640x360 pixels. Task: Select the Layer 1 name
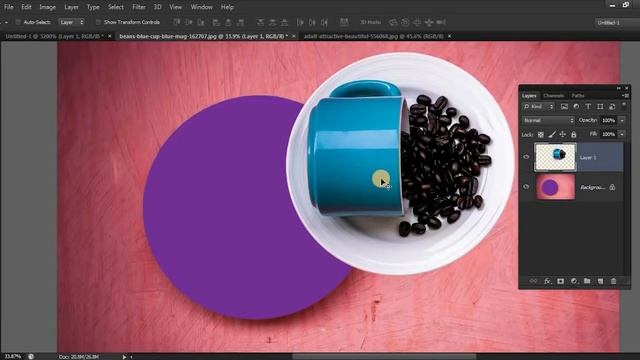pyautogui.click(x=588, y=158)
